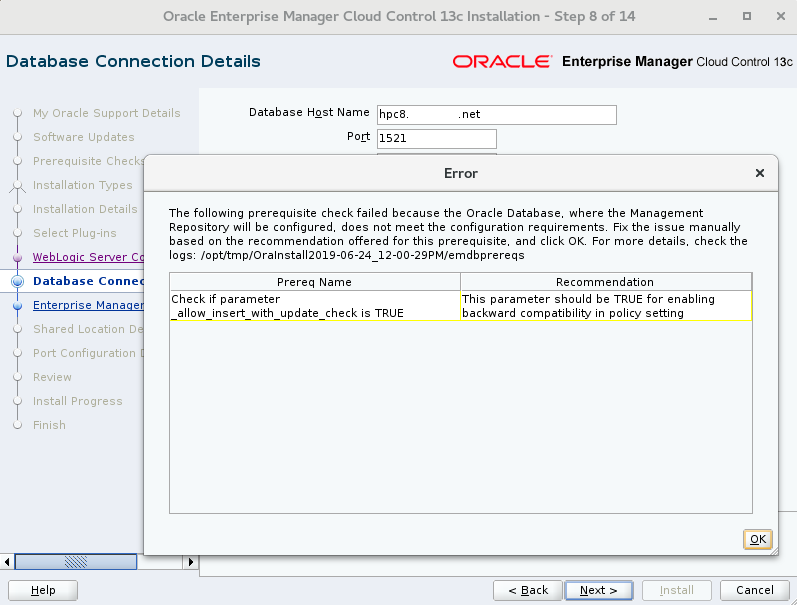Select the Install Progress step
The height and width of the screenshot is (605, 797).
tap(78, 401)
